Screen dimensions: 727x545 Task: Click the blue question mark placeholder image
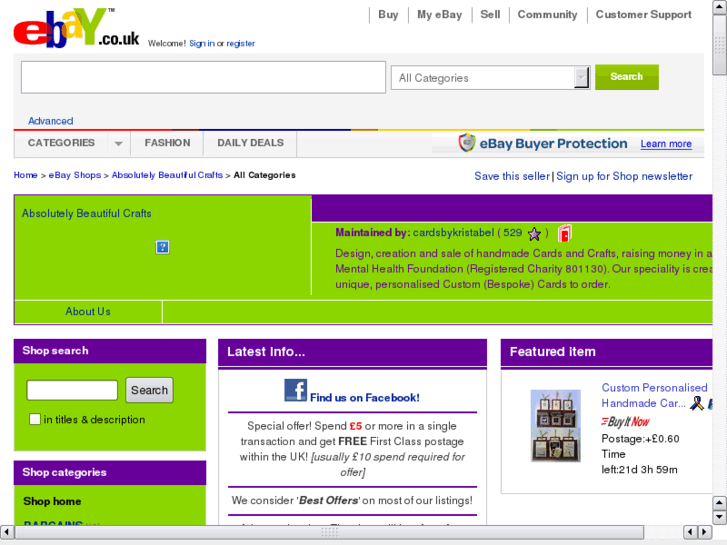coord(162,247)
